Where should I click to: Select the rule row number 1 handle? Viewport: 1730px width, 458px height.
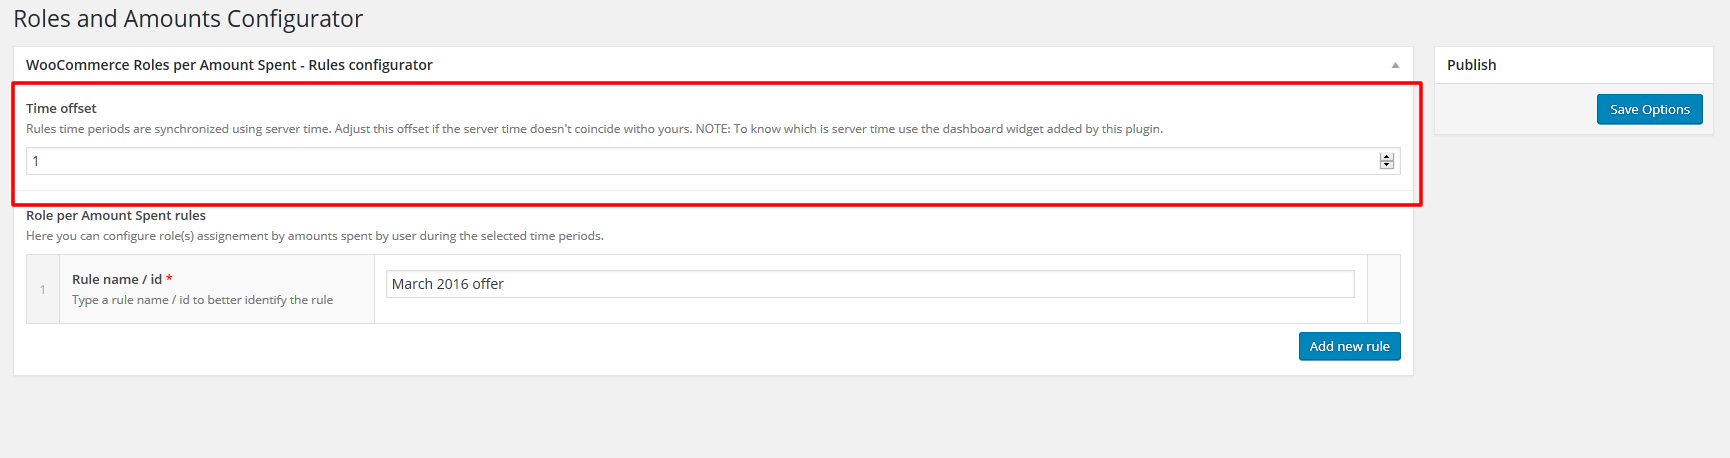coord(43,289)
